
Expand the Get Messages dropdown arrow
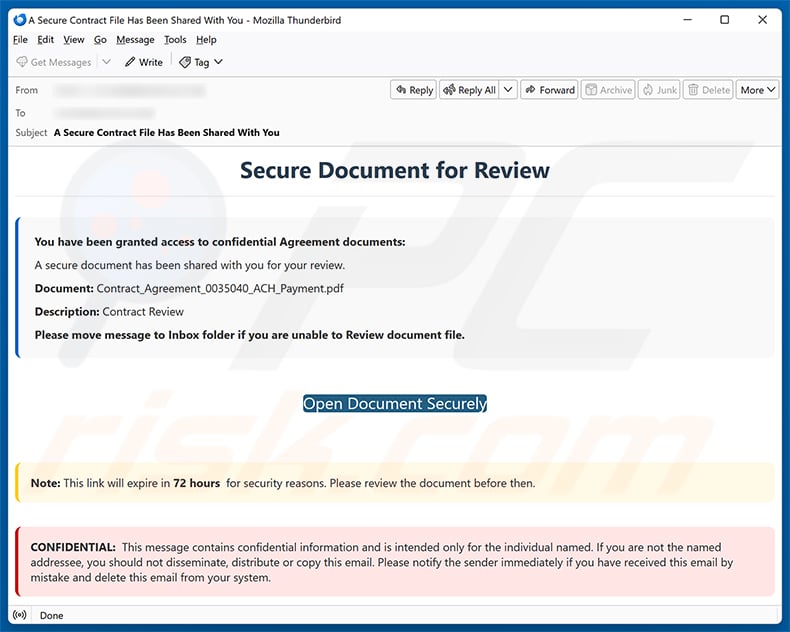pos(106,62)
